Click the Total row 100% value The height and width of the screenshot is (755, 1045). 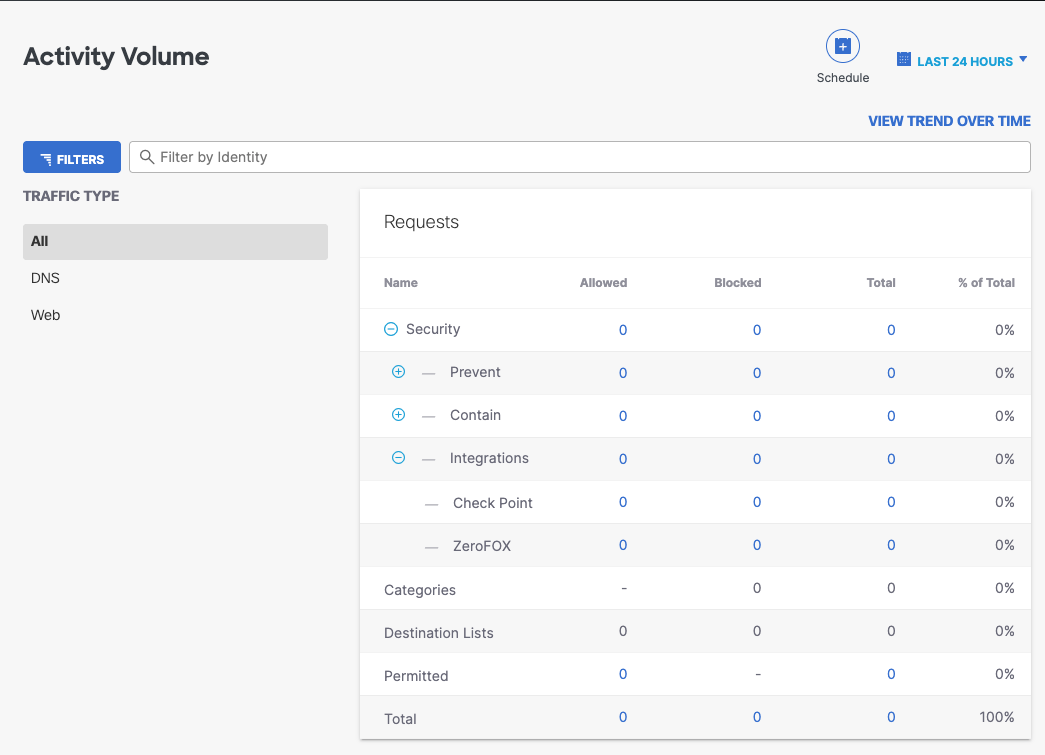[x=996, y=717]
